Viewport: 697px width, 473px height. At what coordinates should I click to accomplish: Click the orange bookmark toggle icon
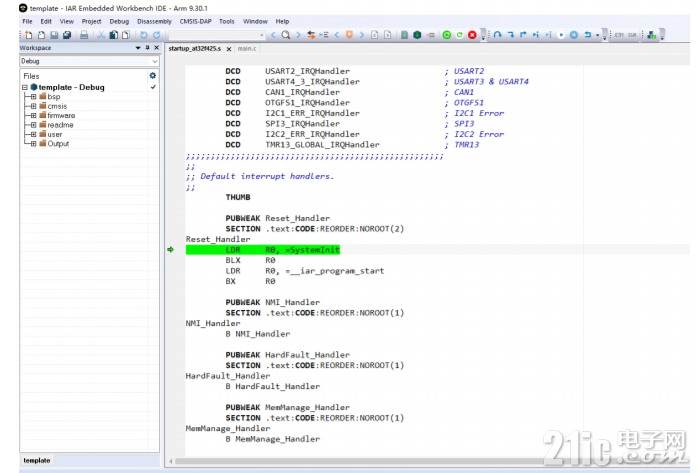point(349,35)
